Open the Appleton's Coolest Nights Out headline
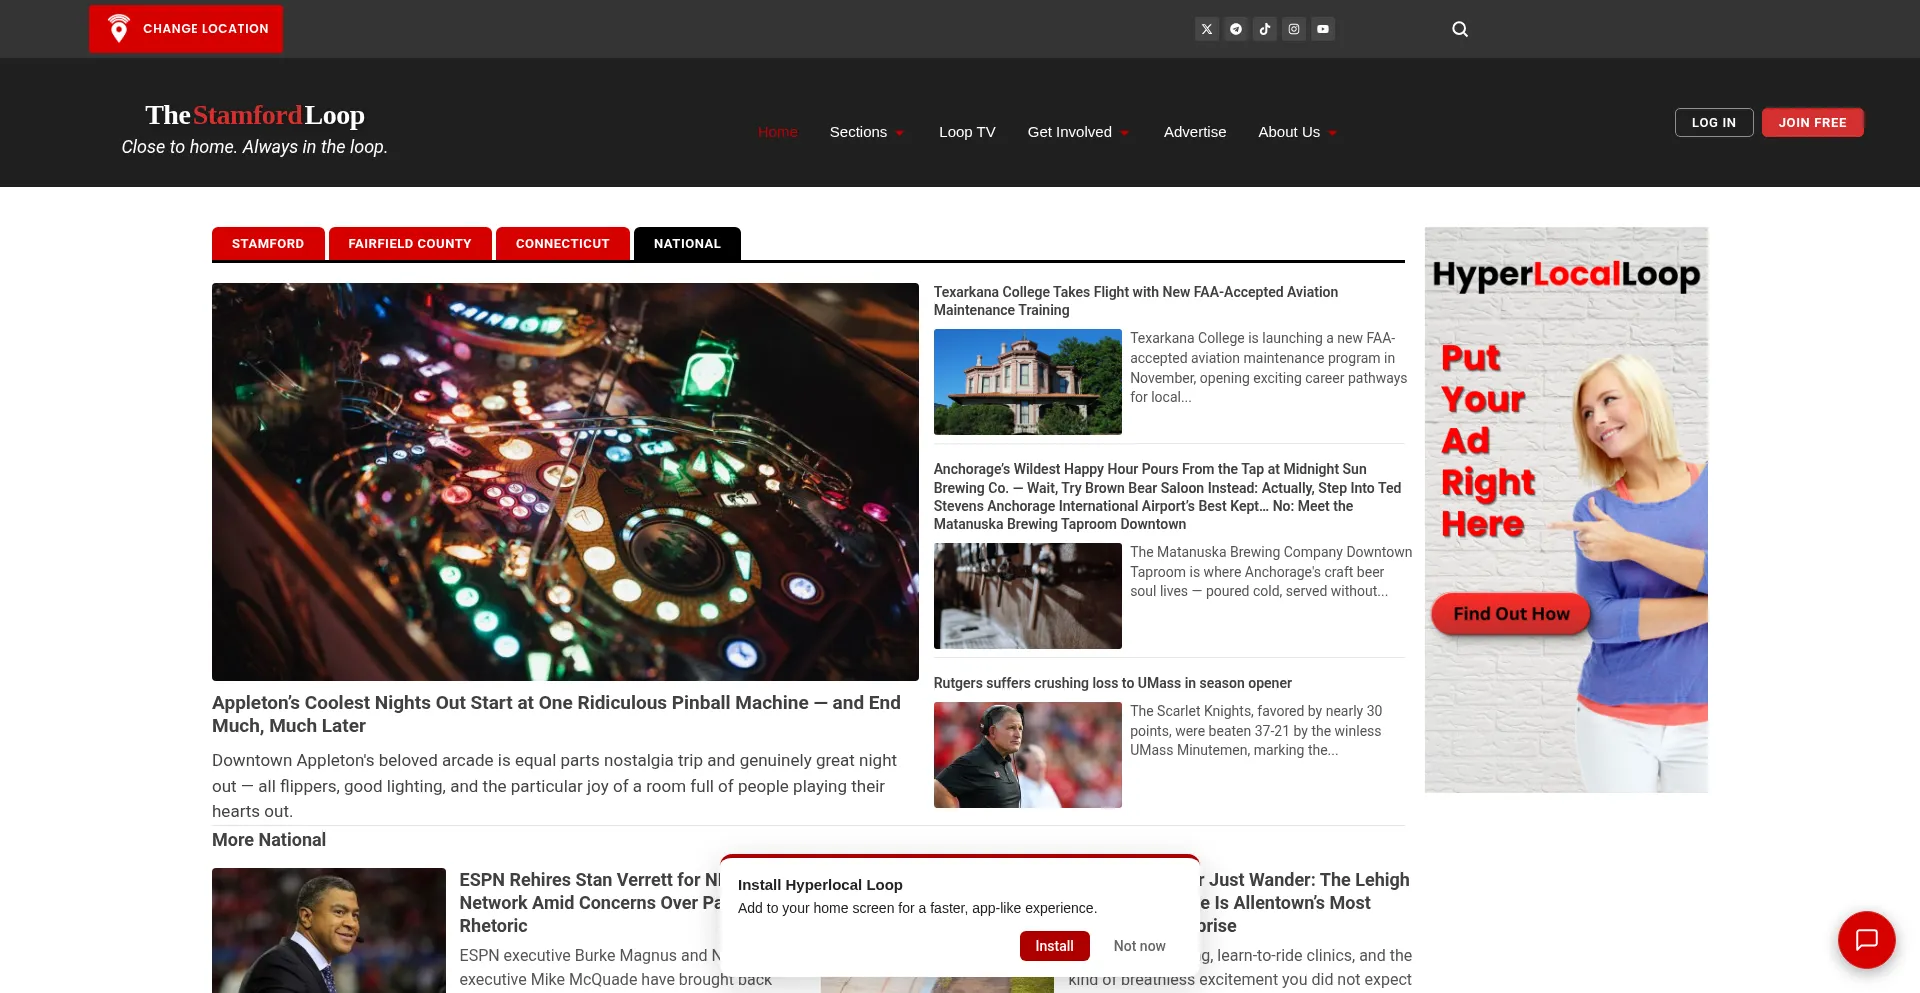This screenshot has height=993, width=1920. pyautogui.click(x=556, y=714)
